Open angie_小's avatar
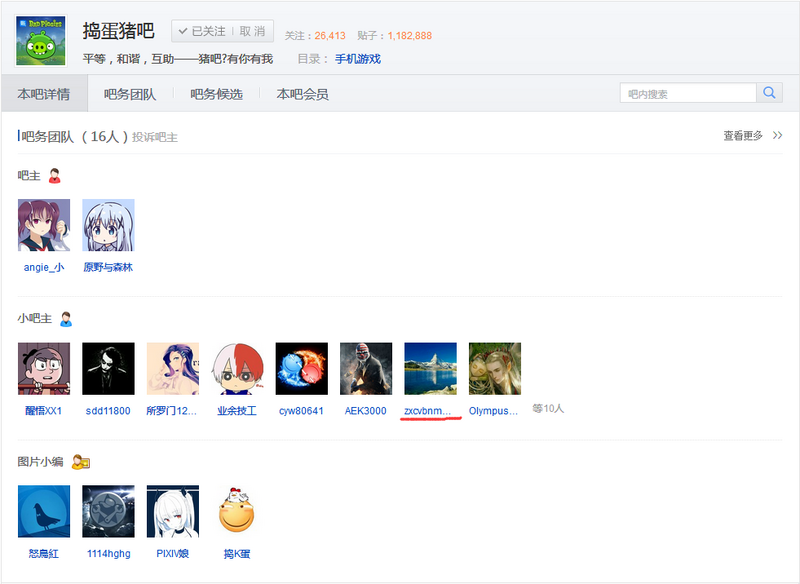This screenshot has width=800, height=584. [x=44, y=225]
